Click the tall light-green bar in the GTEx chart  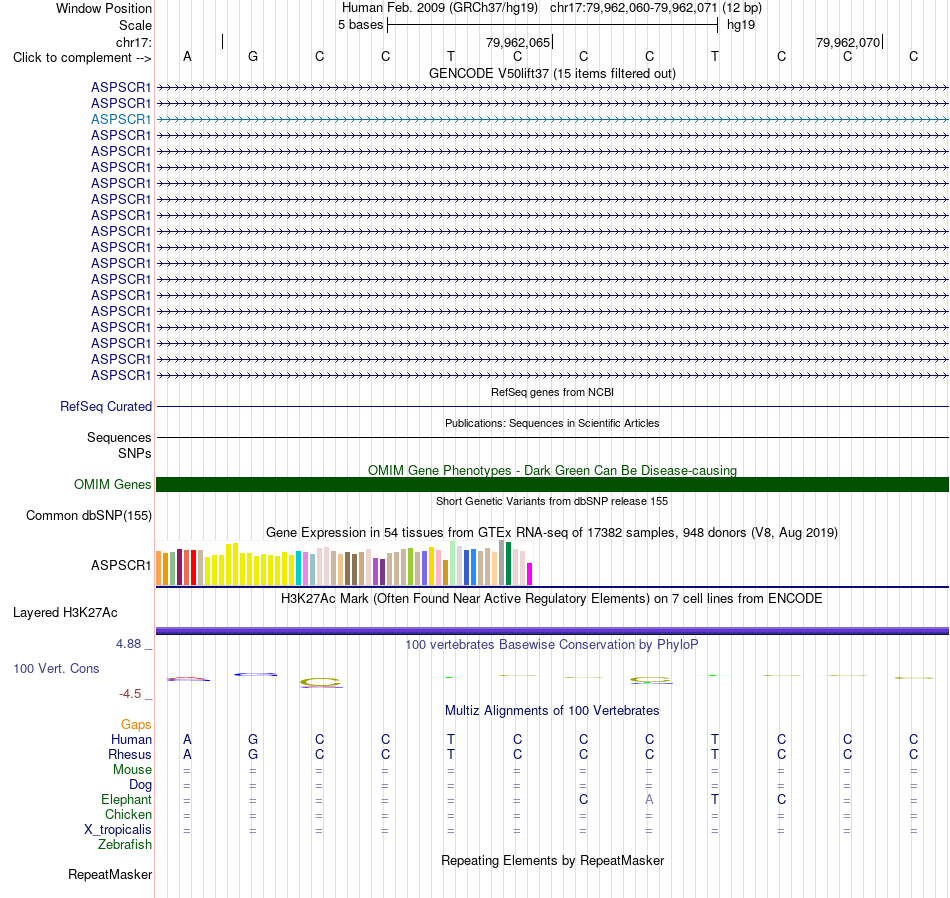point(453,563)
